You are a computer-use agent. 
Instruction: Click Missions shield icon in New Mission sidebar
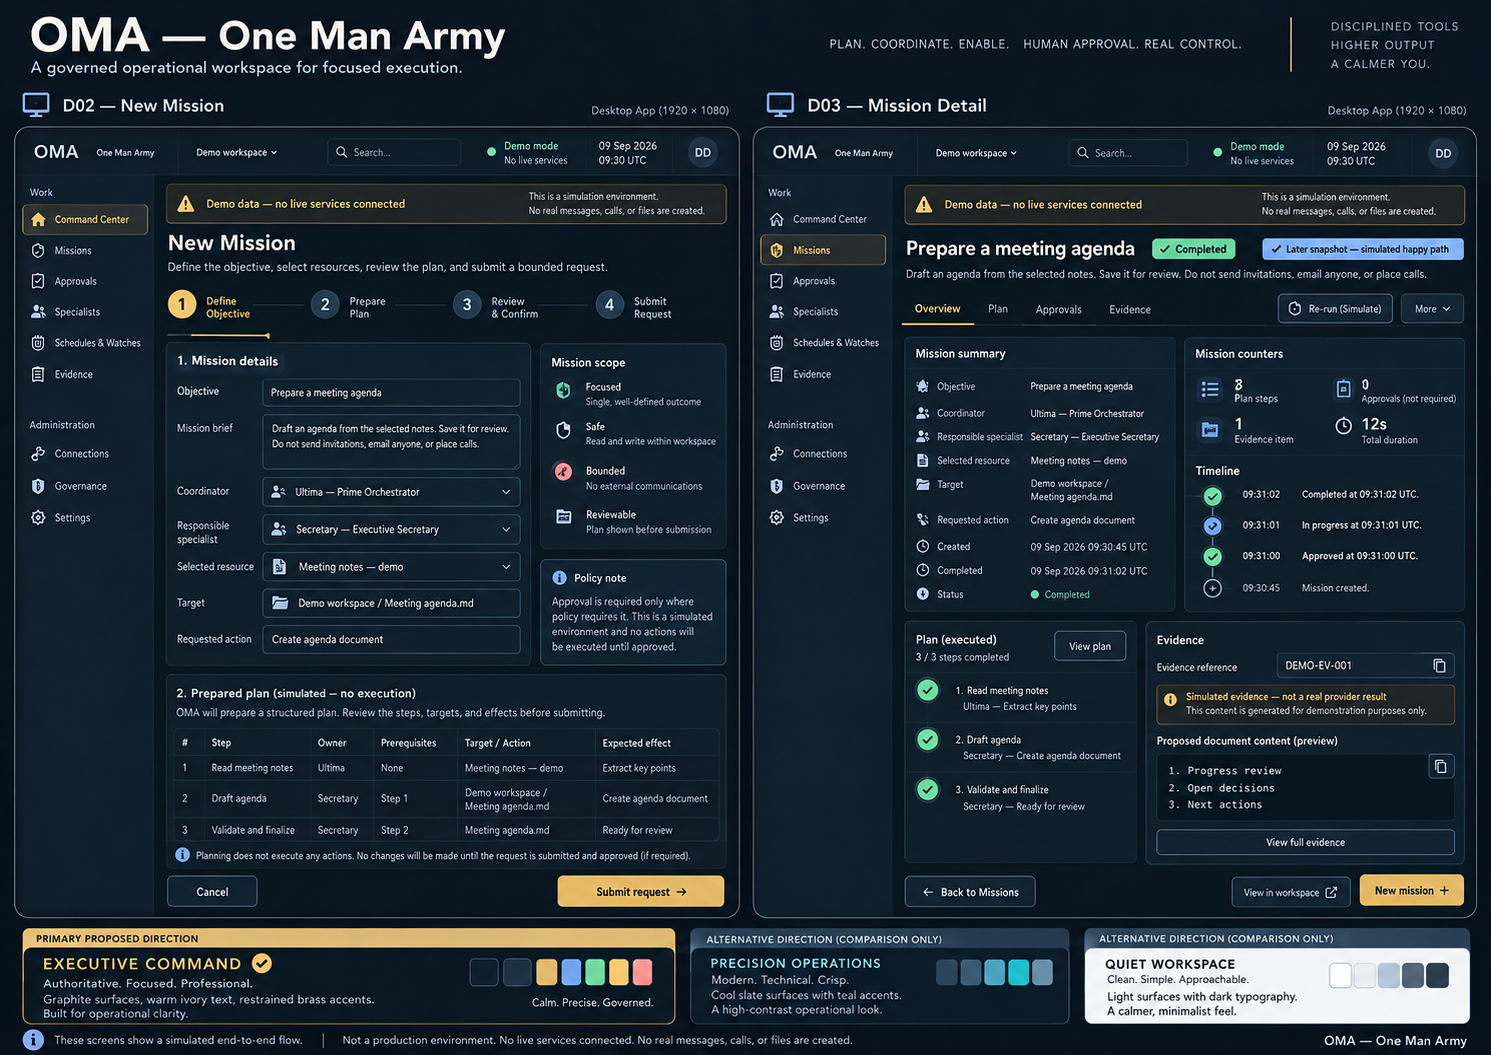coord(38,250)
